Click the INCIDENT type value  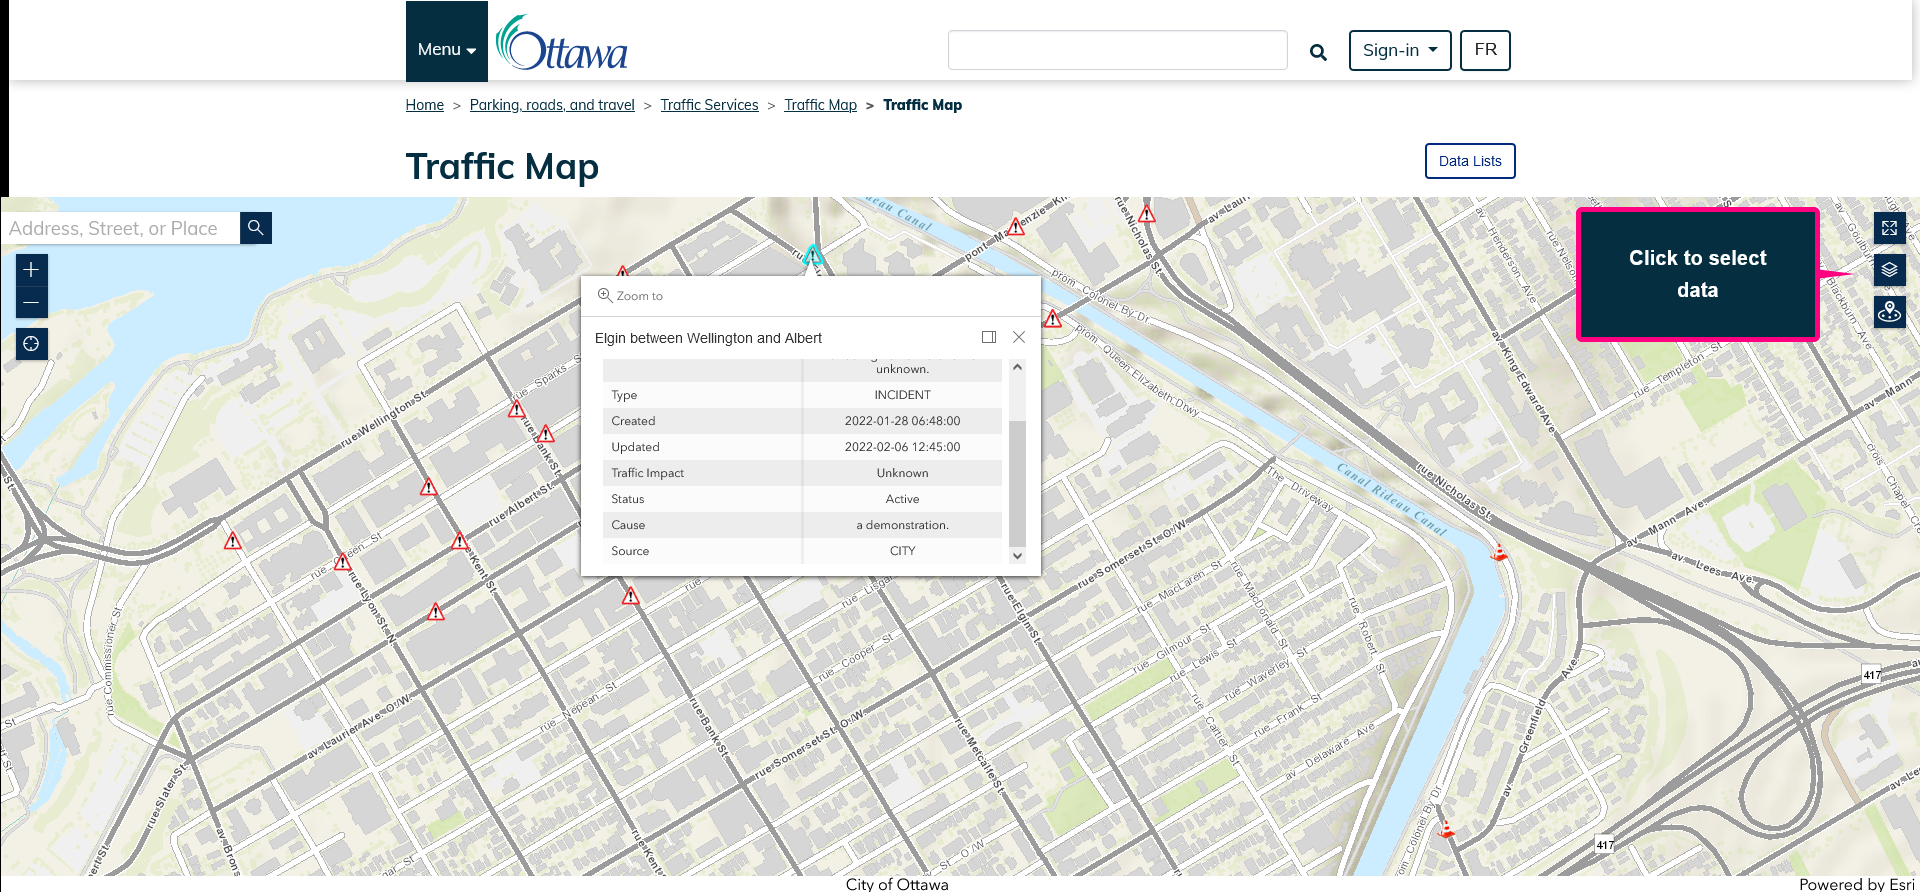(x=902, y=395)
